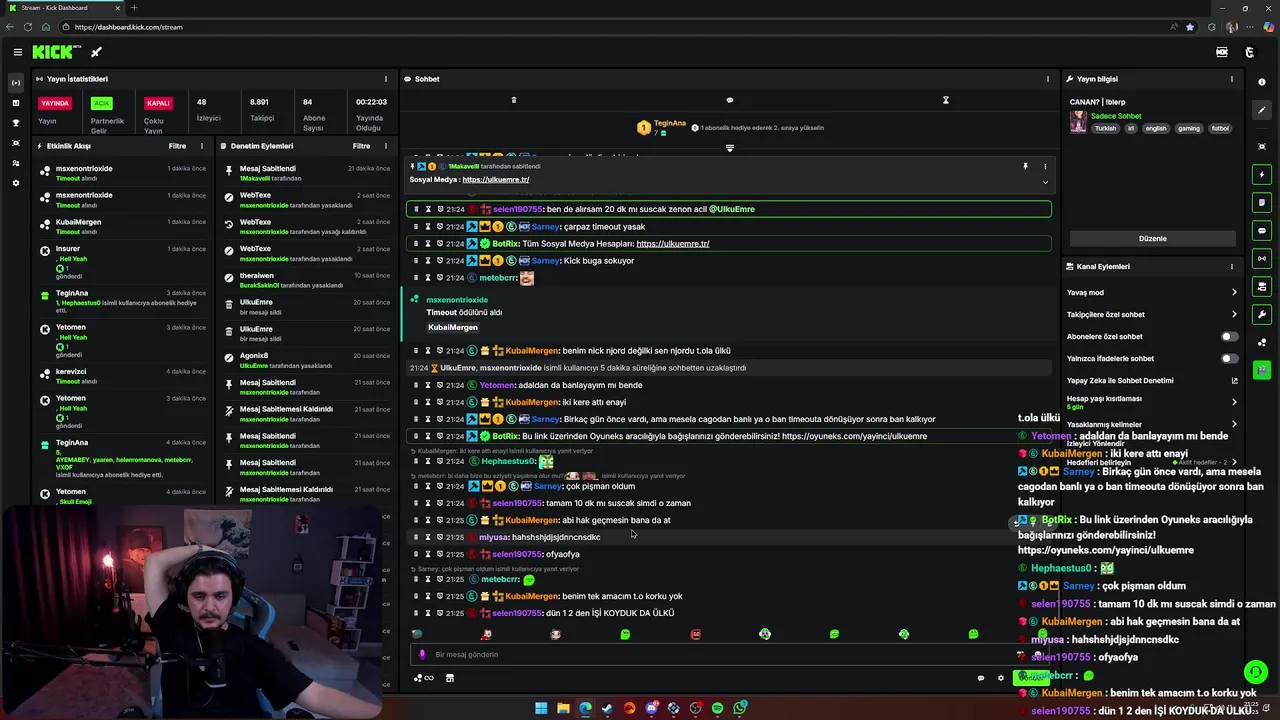
Task: Open chat settings gear below message box
Action: click(x=1001, y=678)
